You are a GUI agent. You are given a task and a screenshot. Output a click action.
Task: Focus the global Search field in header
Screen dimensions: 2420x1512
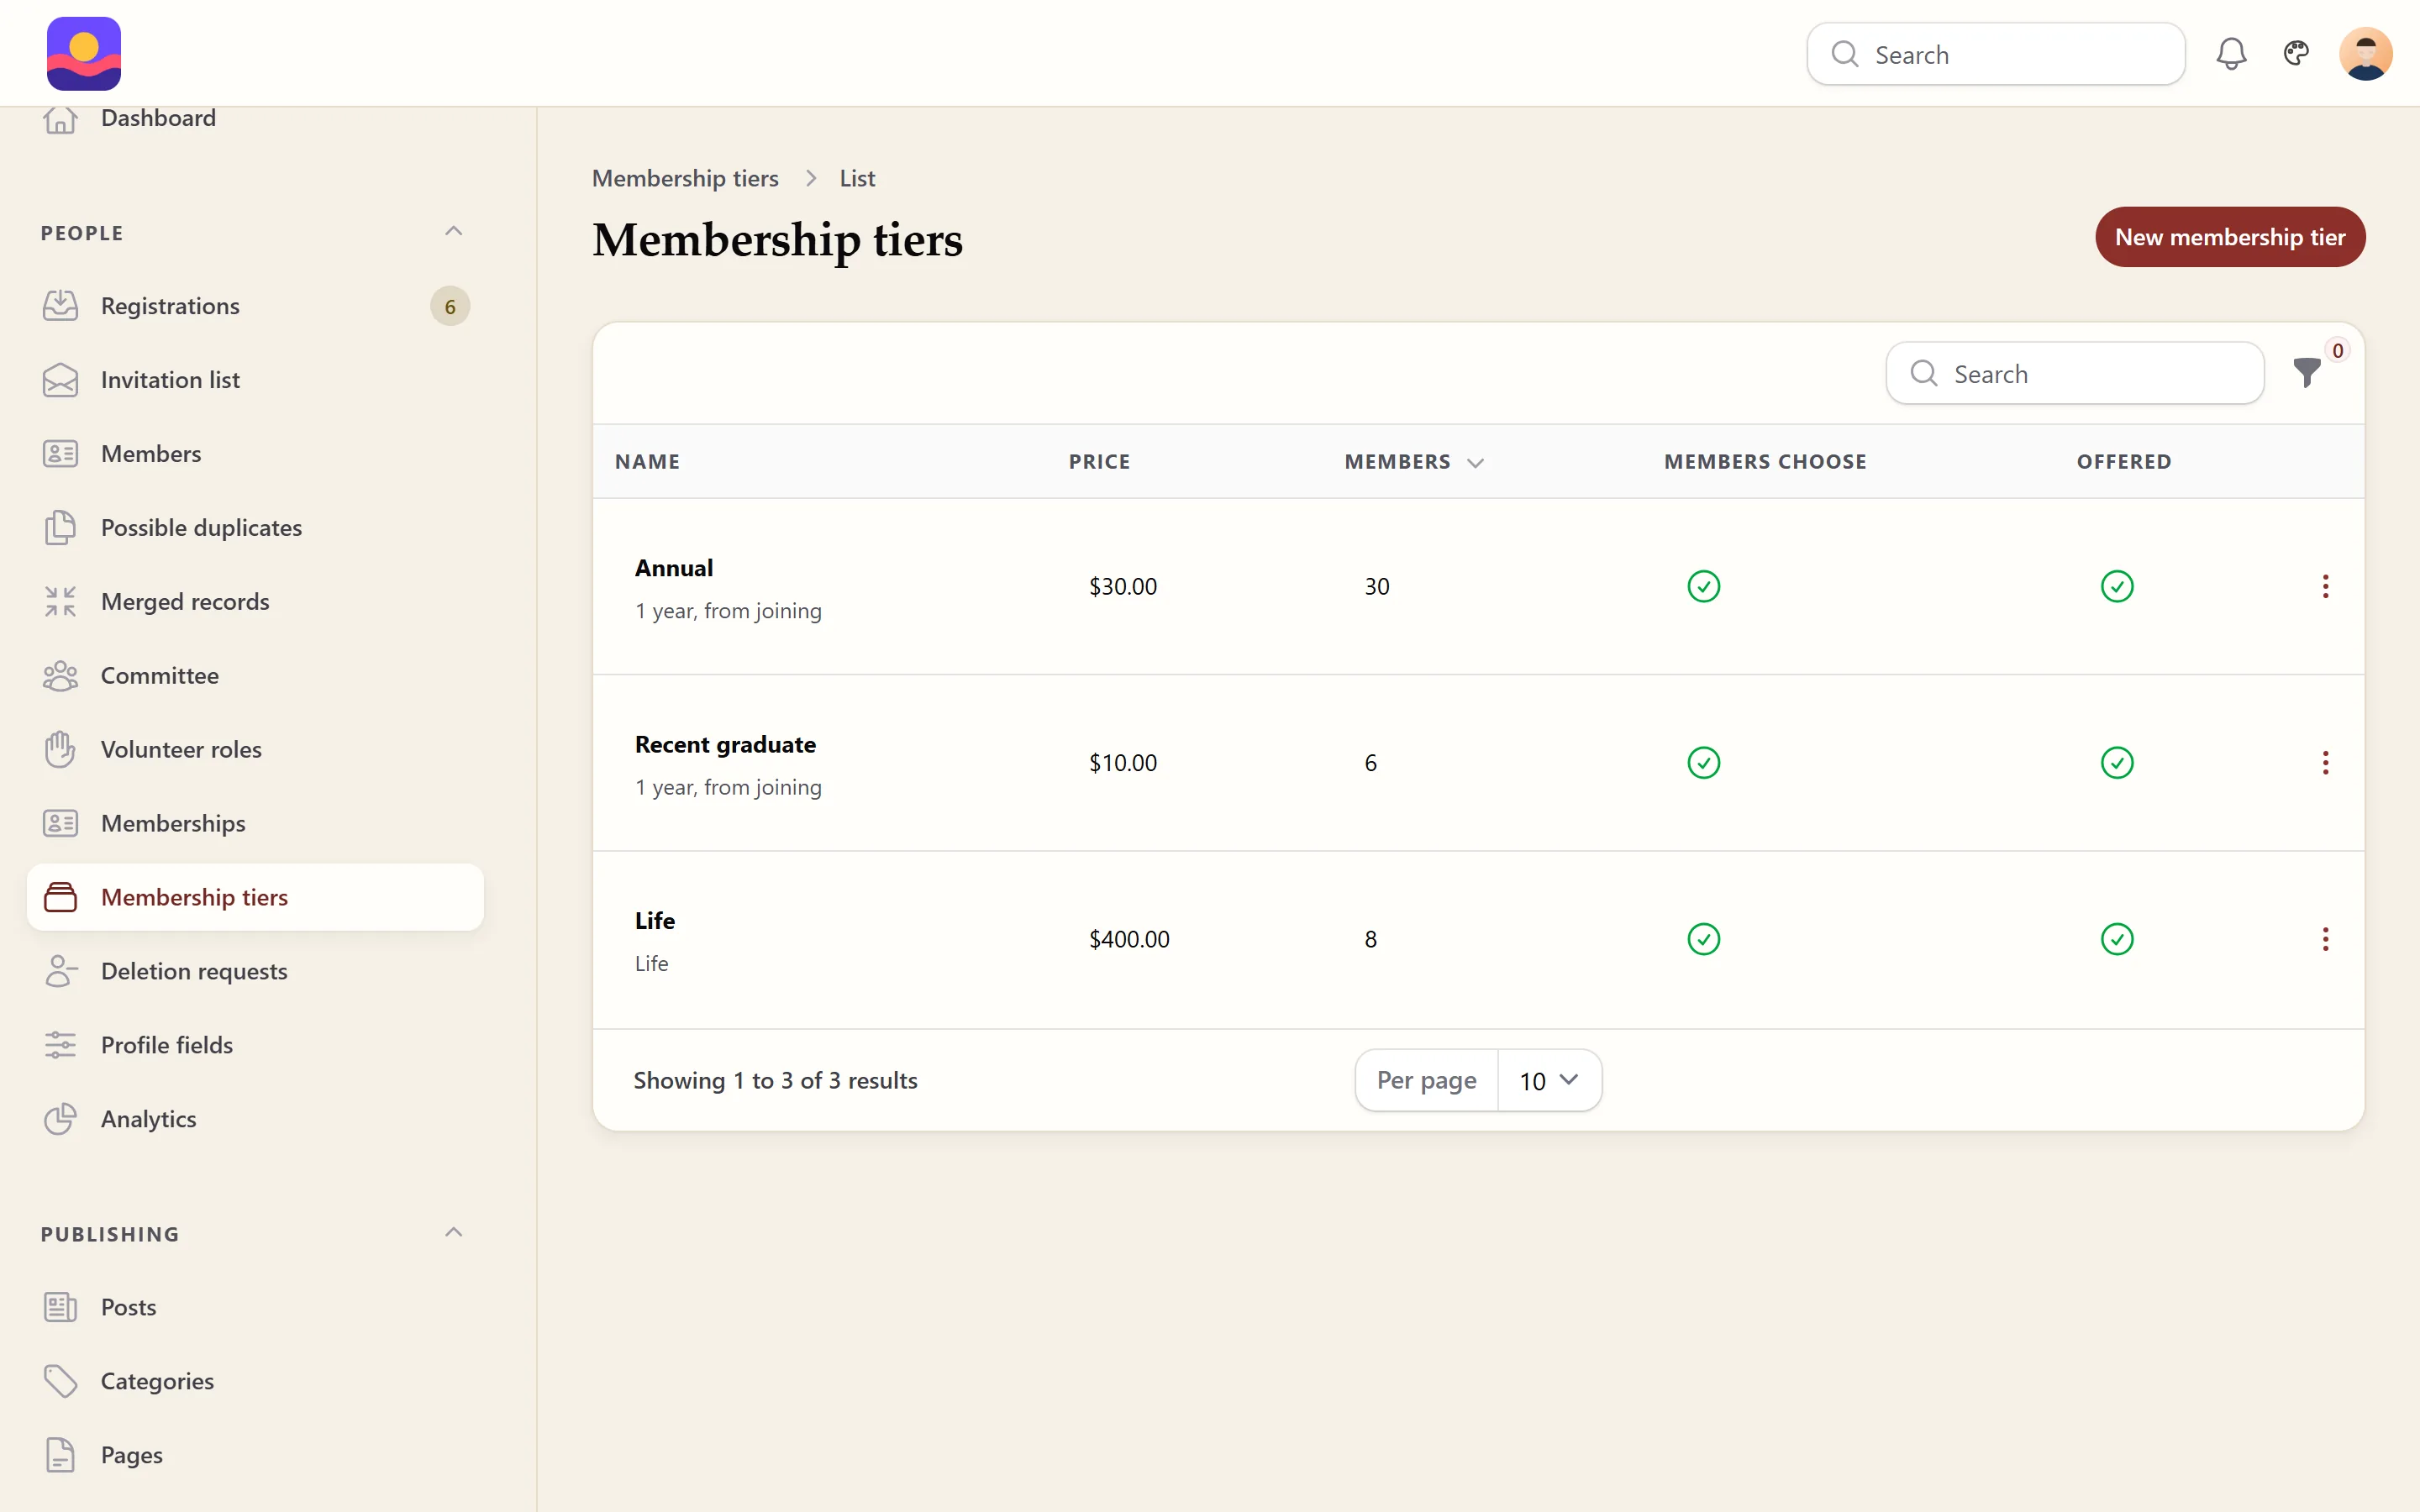tap(1995, 54)
